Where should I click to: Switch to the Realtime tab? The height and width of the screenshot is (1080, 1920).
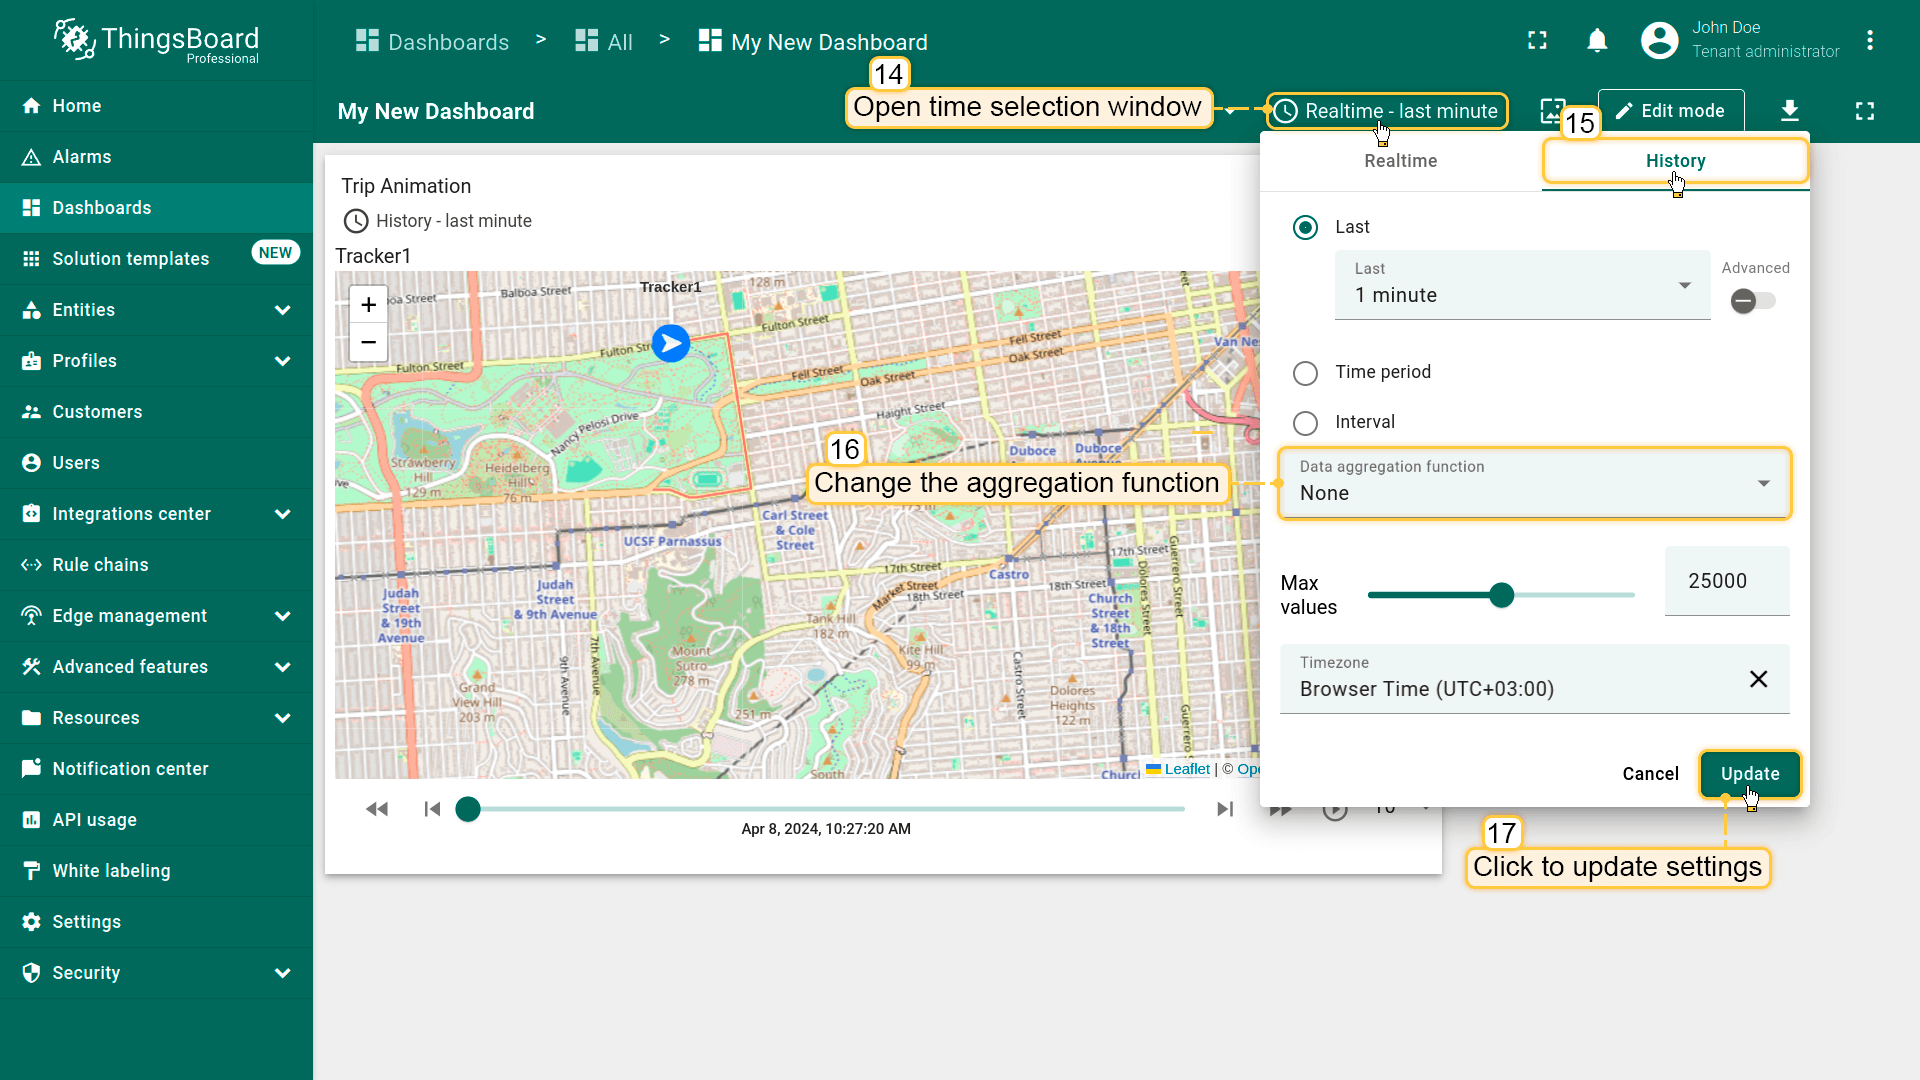(x=1400, y=161)
